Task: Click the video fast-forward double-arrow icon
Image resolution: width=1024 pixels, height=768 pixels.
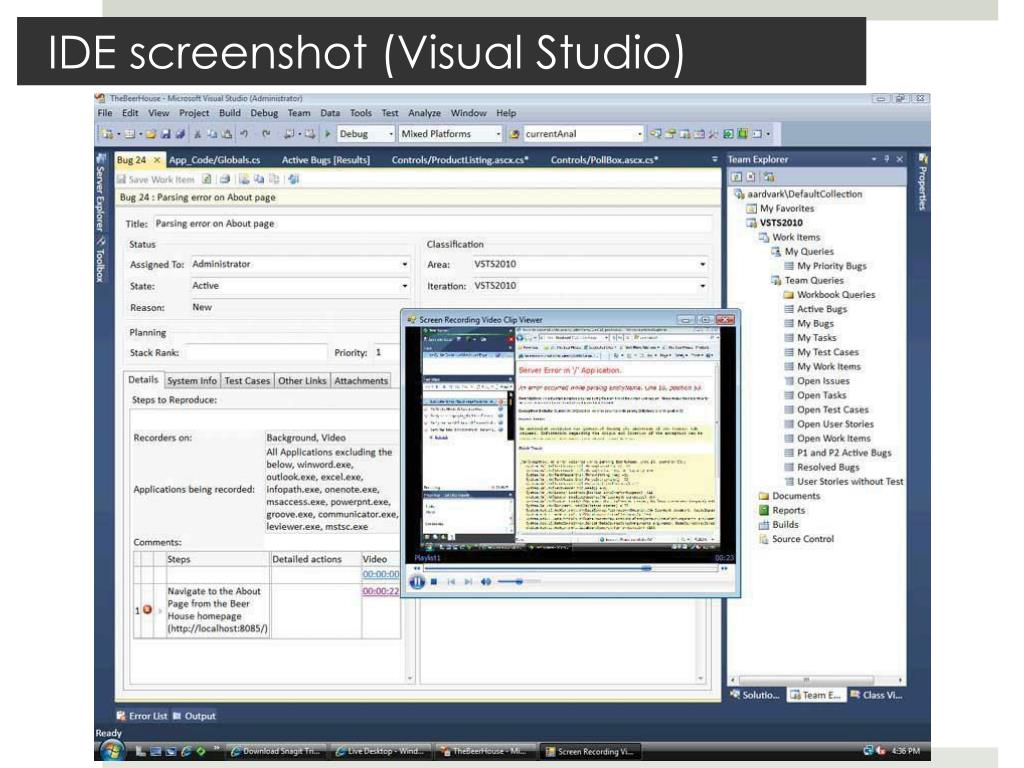Action: (724, 569)
